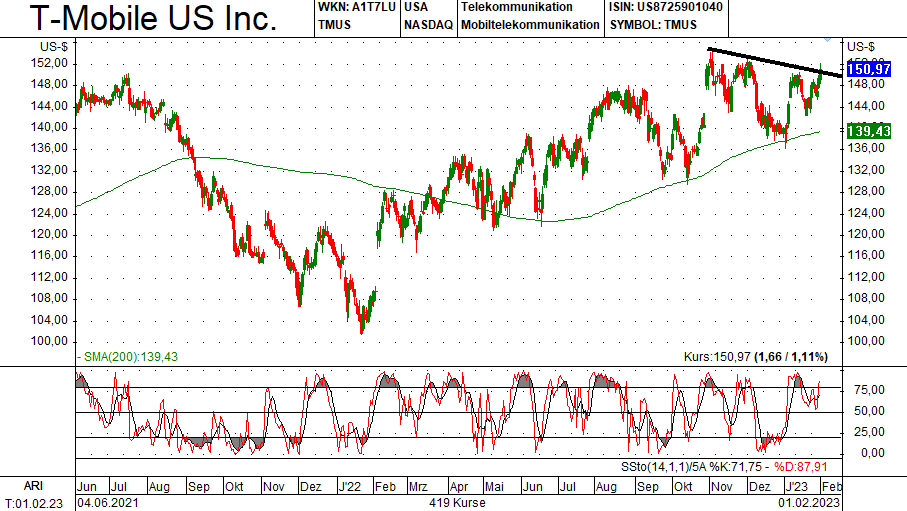
Task: Click the Apr month label
Action: pos(459,486)
